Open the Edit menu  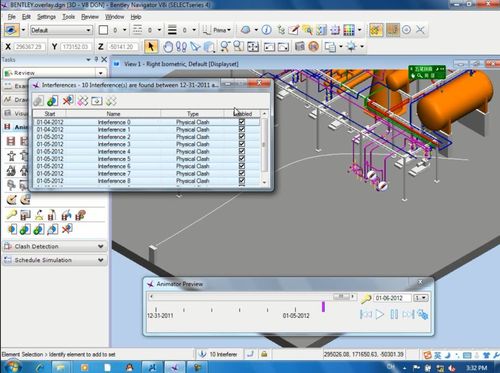pos(26,17)
